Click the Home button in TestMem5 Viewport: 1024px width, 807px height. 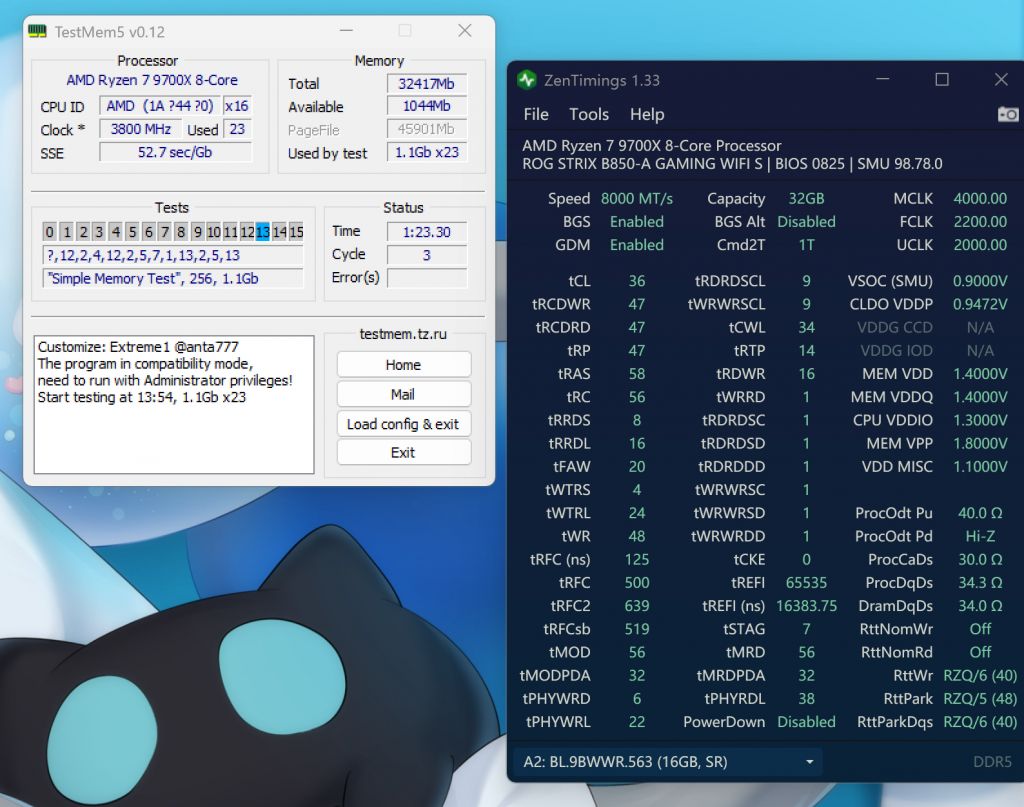click(404, 364)
